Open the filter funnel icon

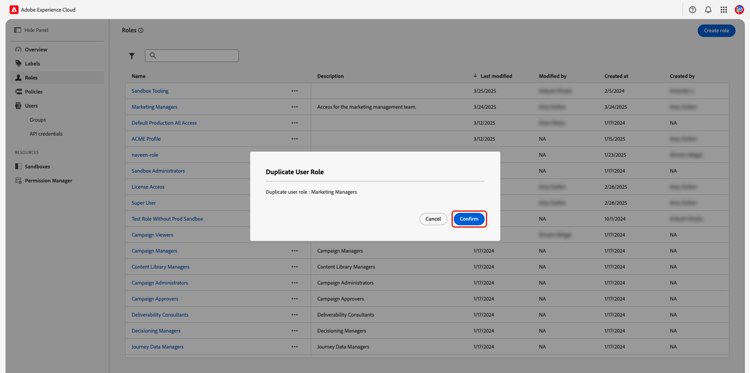(132, 56)
